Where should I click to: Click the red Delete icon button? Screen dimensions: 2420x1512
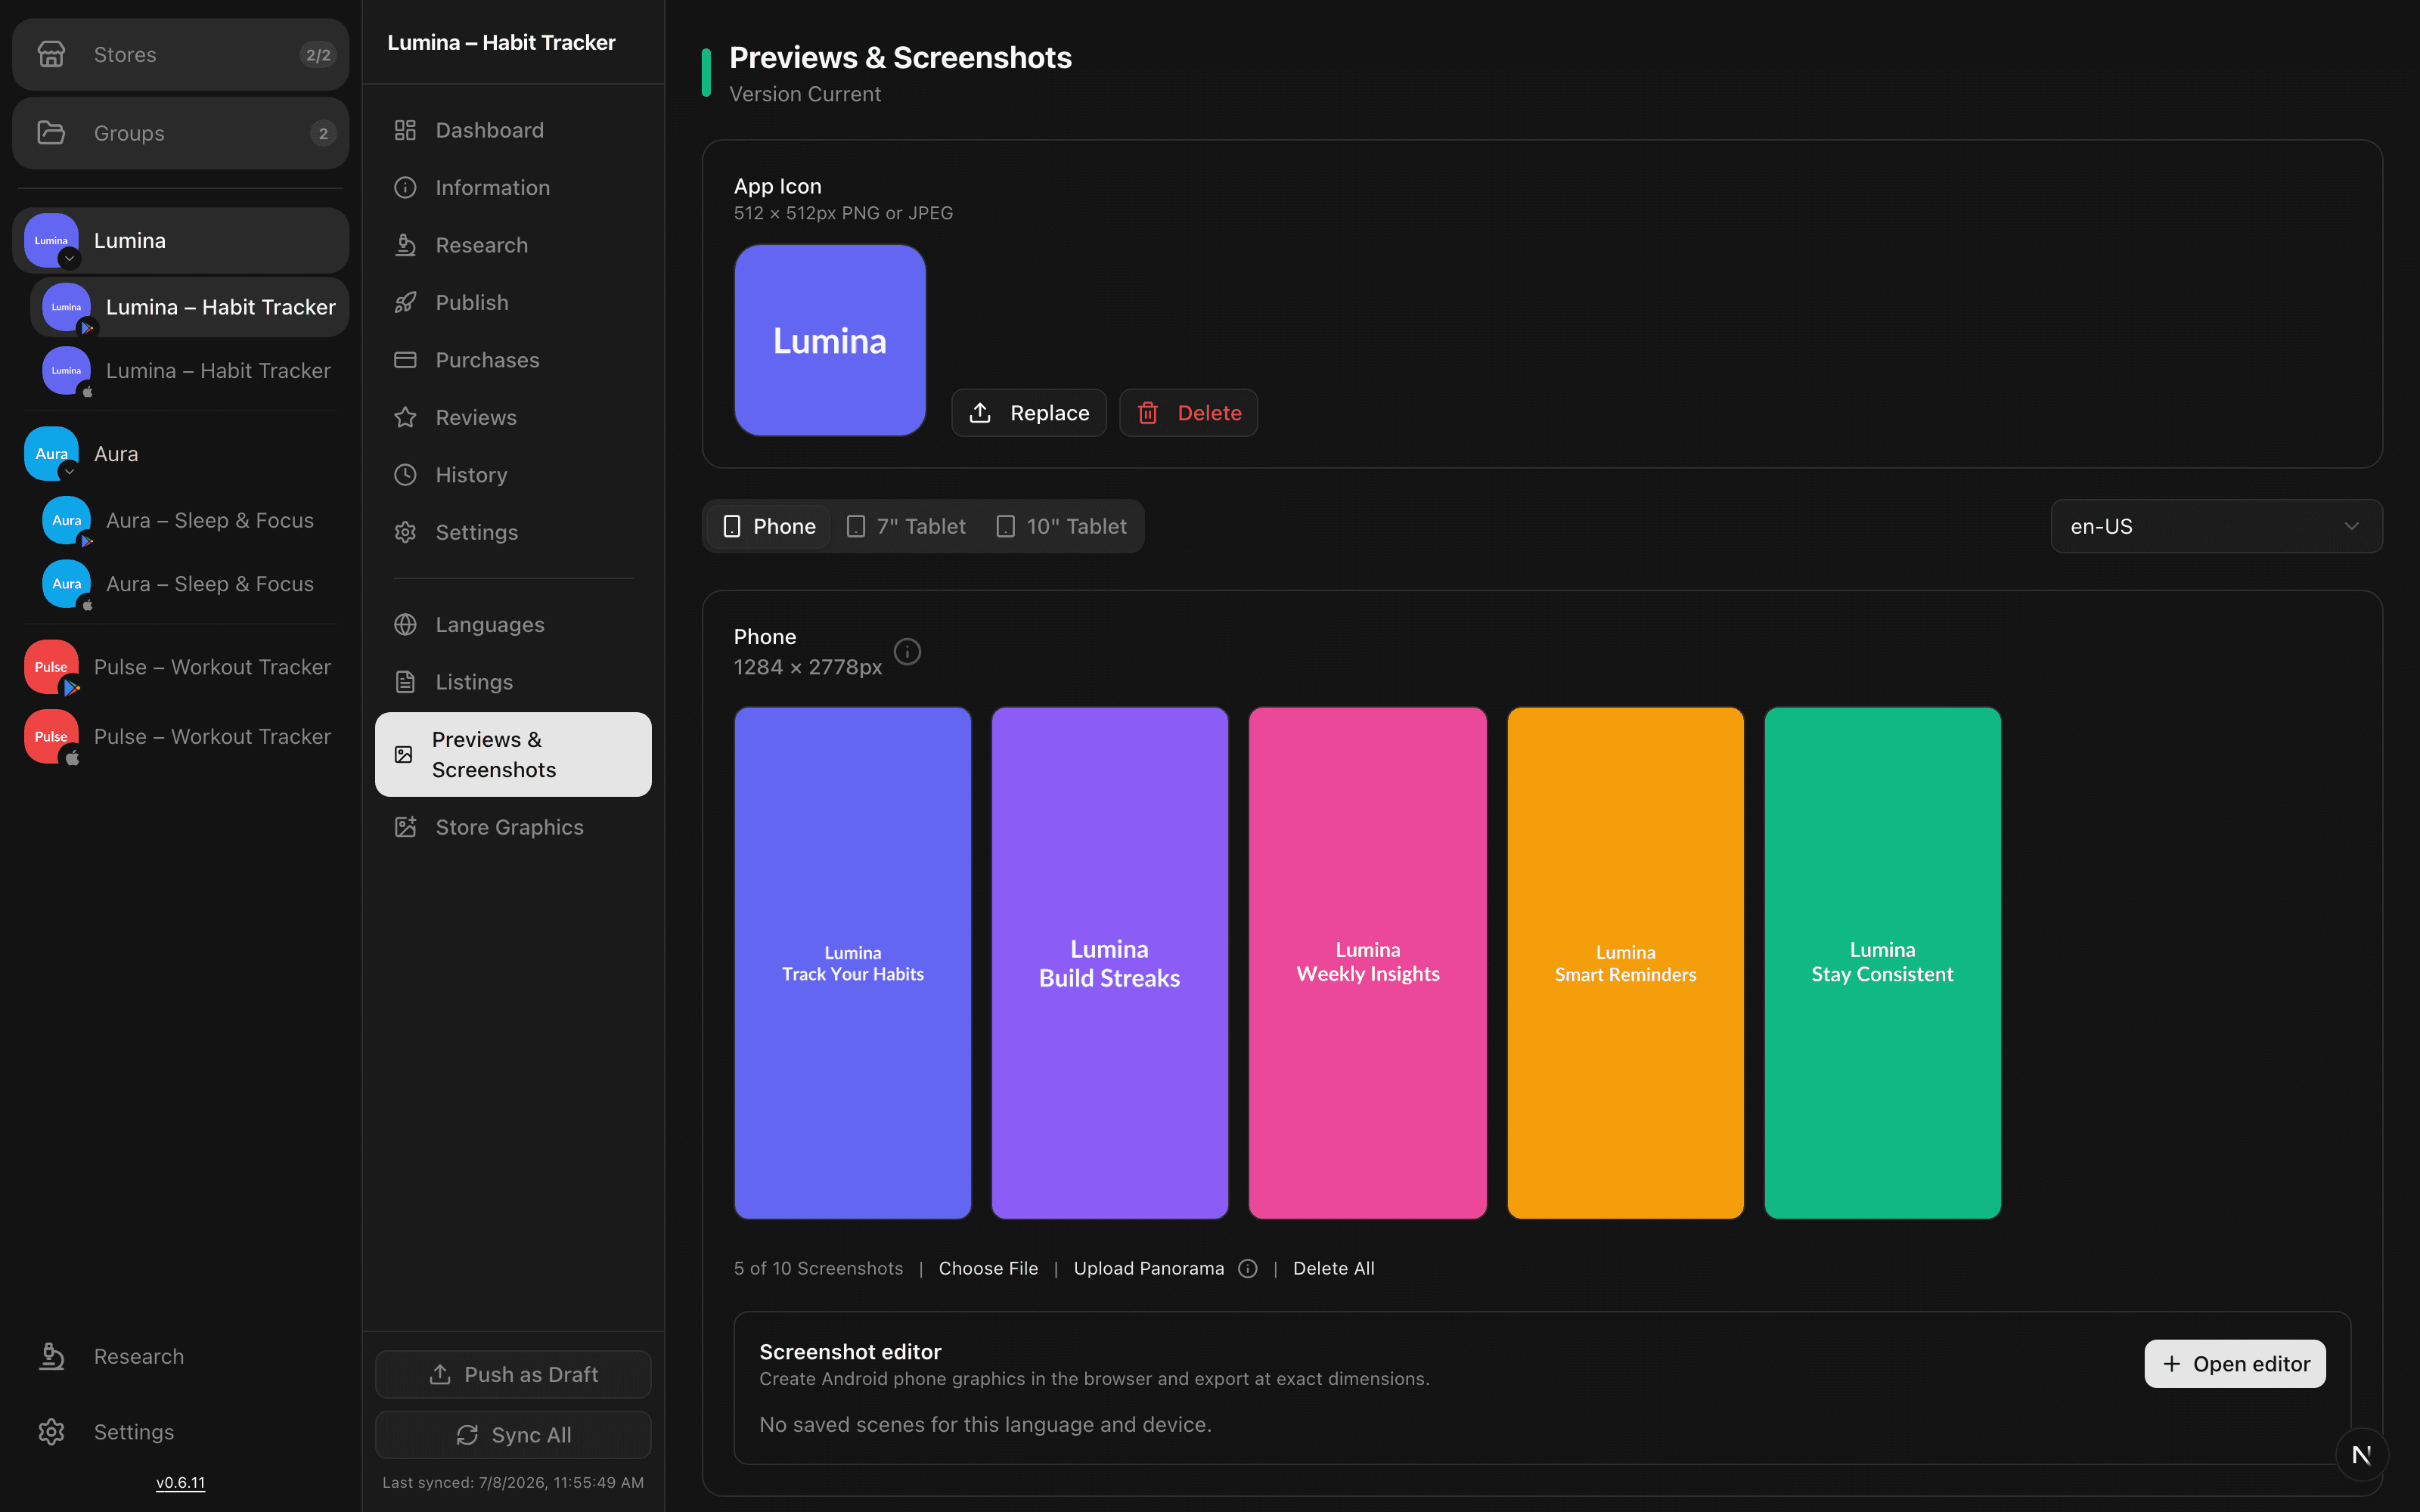point(1188,413)
